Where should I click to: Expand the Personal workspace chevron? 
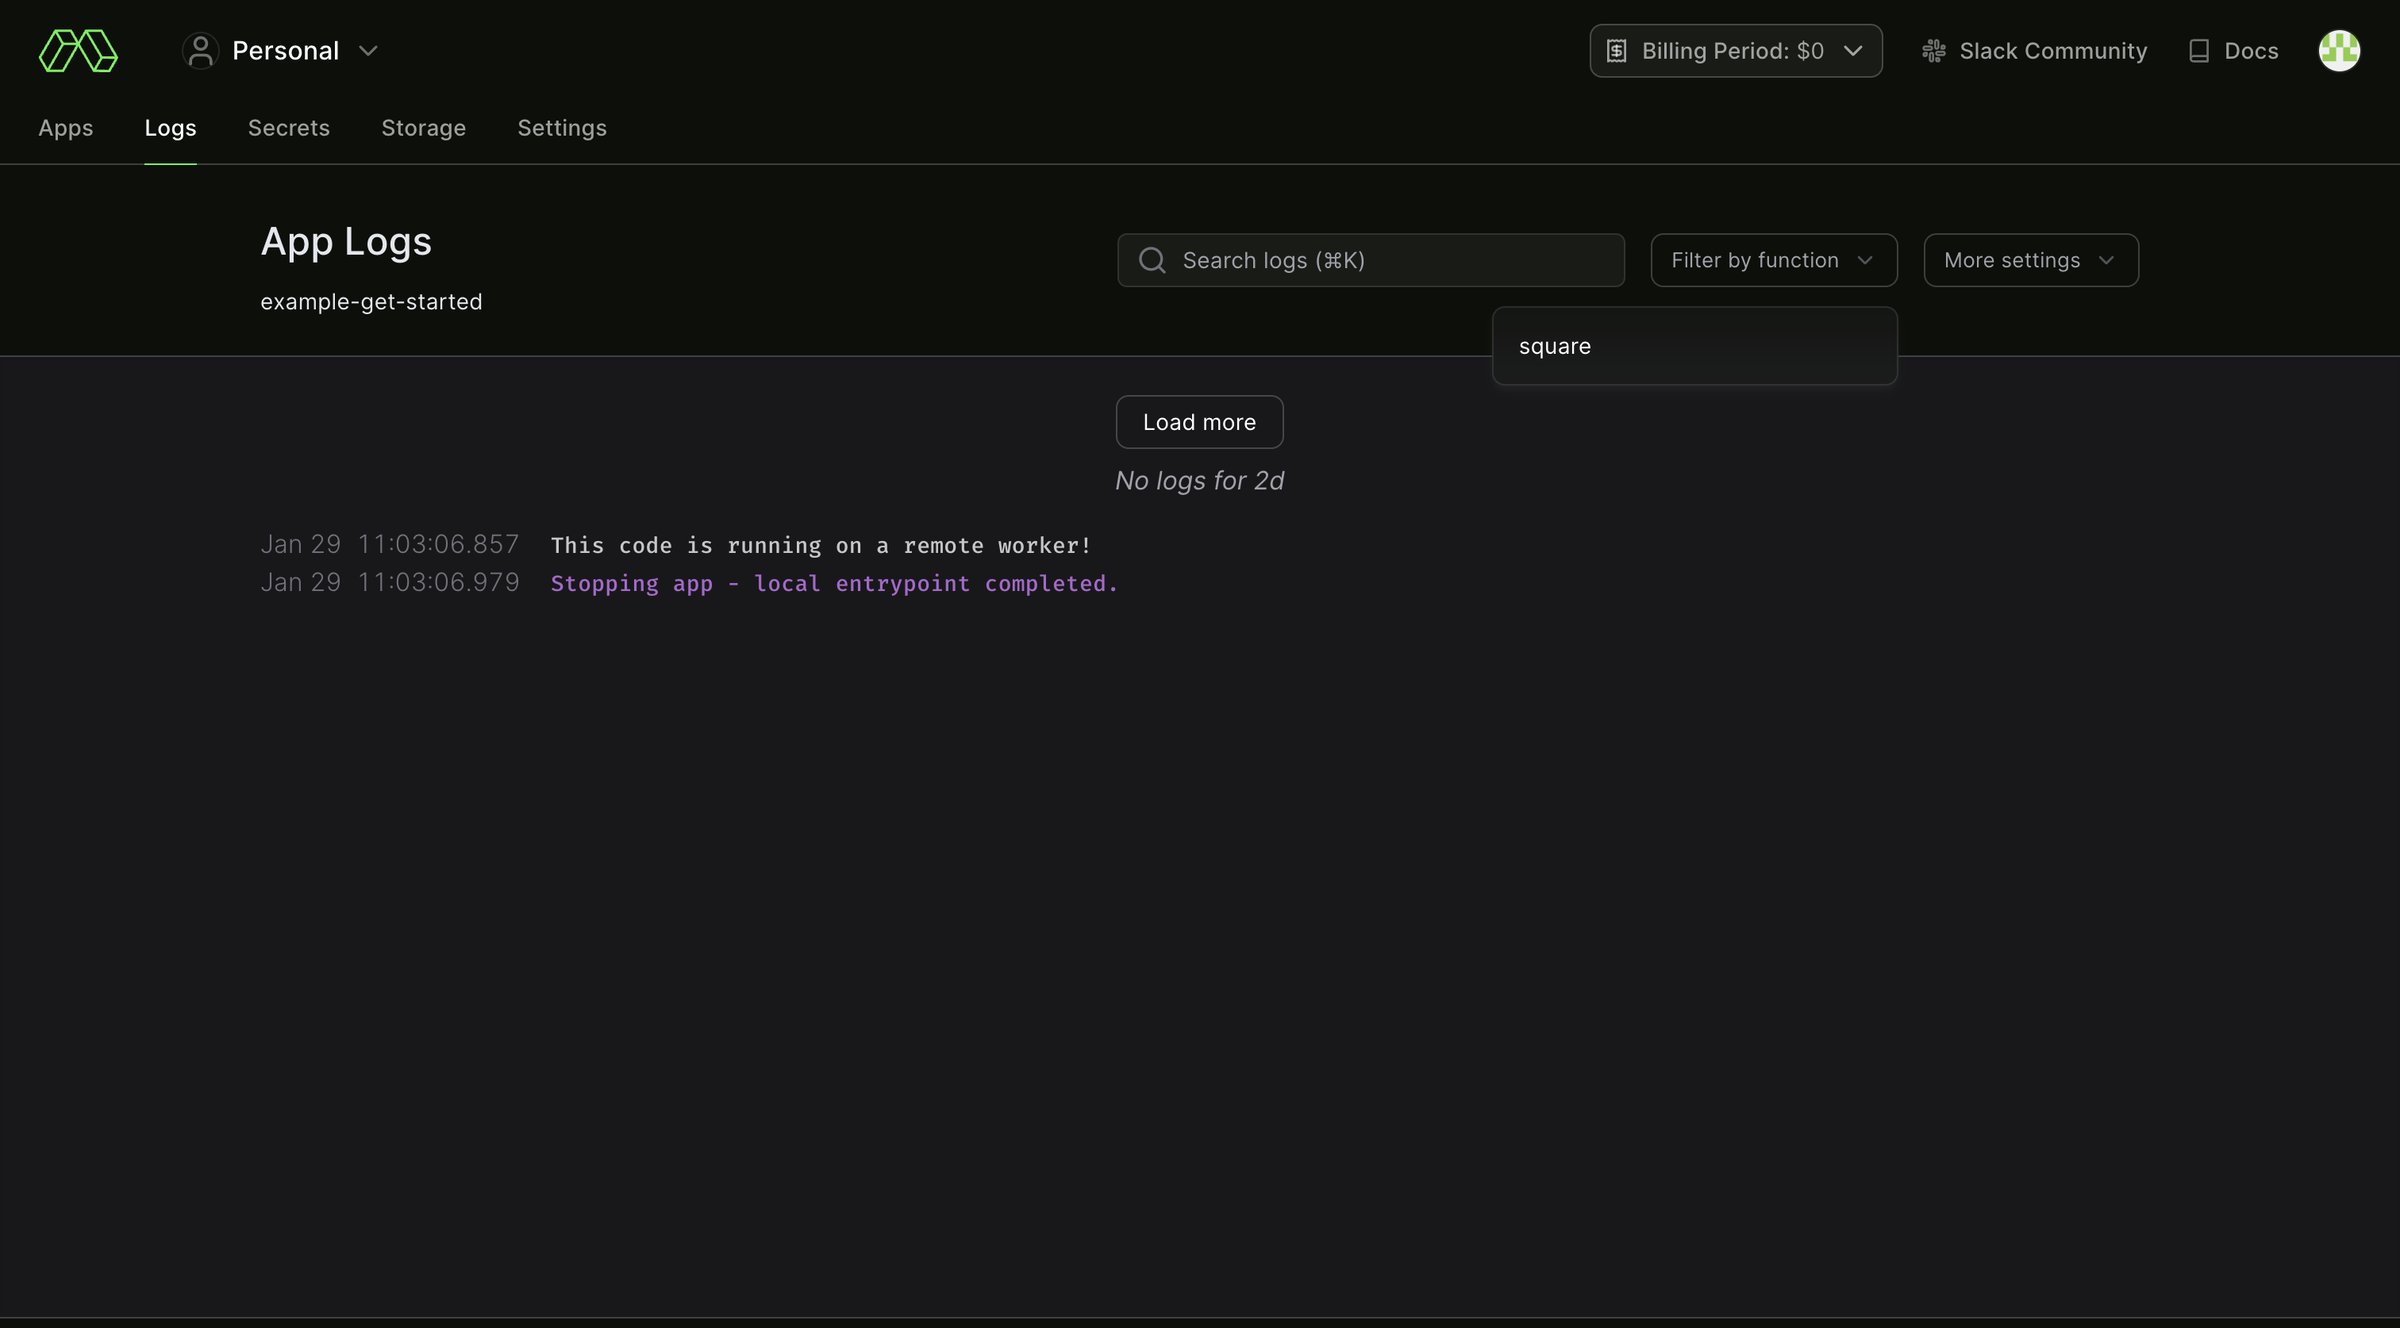click(368, 51)
